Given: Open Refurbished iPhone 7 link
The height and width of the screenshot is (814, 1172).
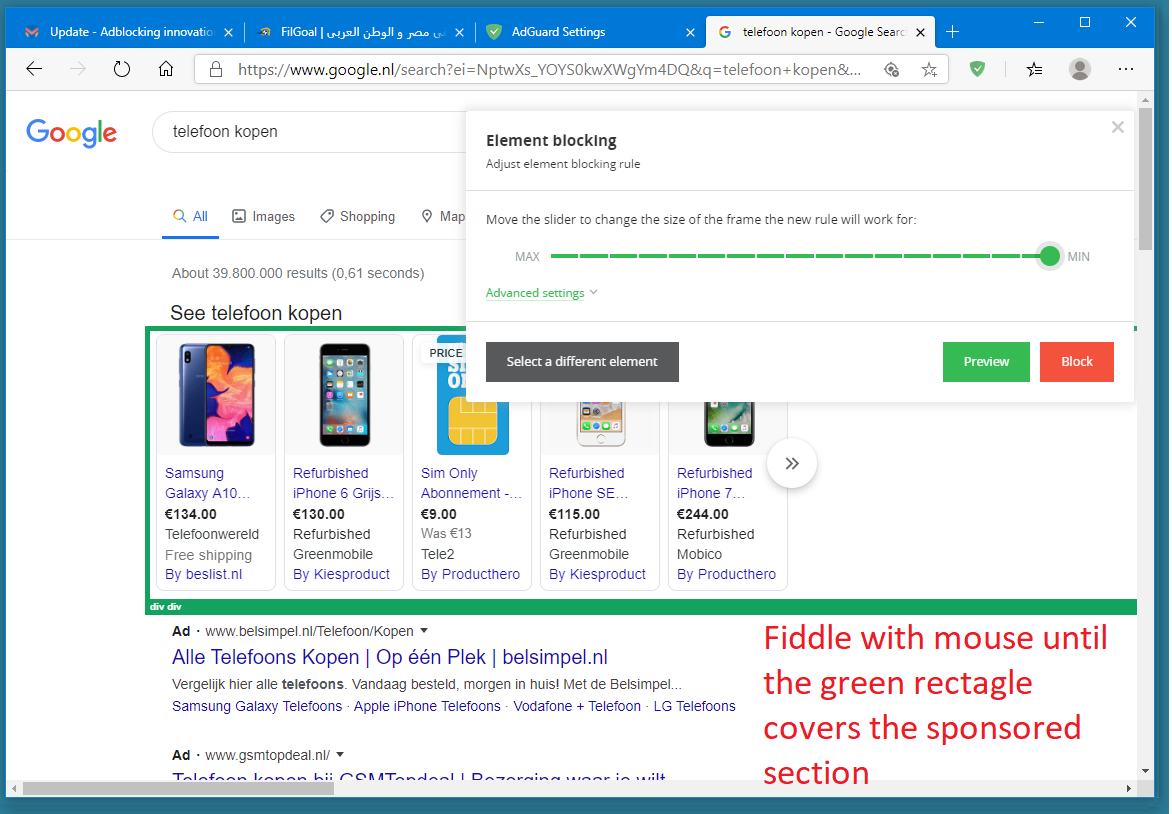Looking at the screenshot, I should 715,484.
